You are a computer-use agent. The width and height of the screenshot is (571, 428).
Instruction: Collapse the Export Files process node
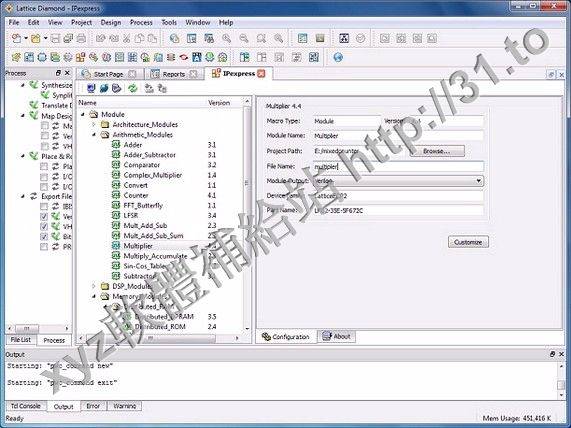click(x=23, y=196)
